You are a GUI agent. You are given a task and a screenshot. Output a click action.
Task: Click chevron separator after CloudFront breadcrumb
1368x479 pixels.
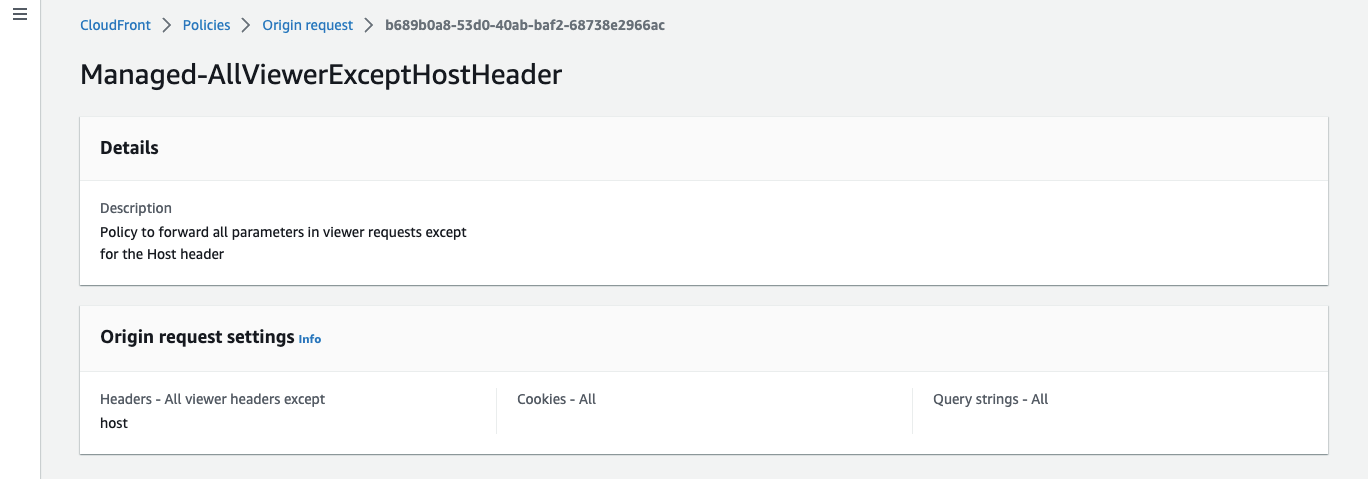coord(167,25)
